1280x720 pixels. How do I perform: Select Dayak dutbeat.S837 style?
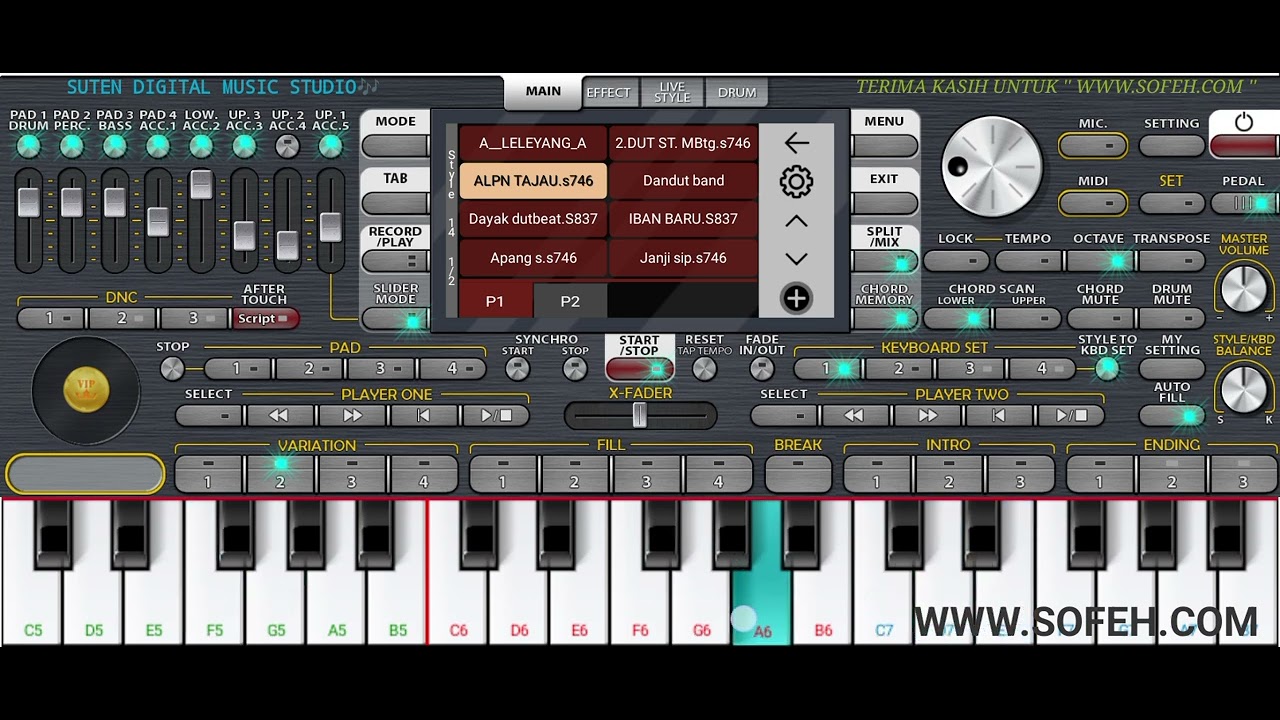(533, 219)
